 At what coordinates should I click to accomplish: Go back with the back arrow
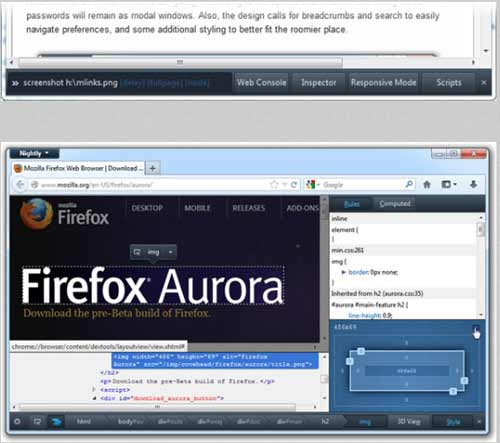[x=20, y=185]
